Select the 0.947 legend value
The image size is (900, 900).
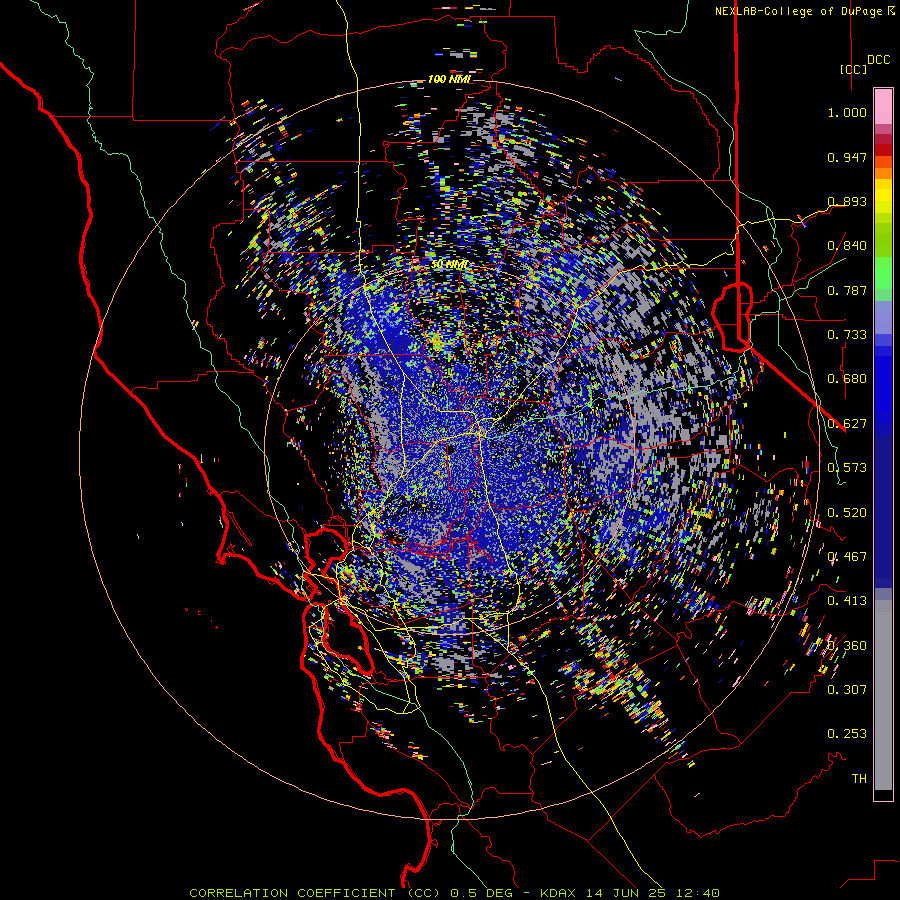coord(847,157)
